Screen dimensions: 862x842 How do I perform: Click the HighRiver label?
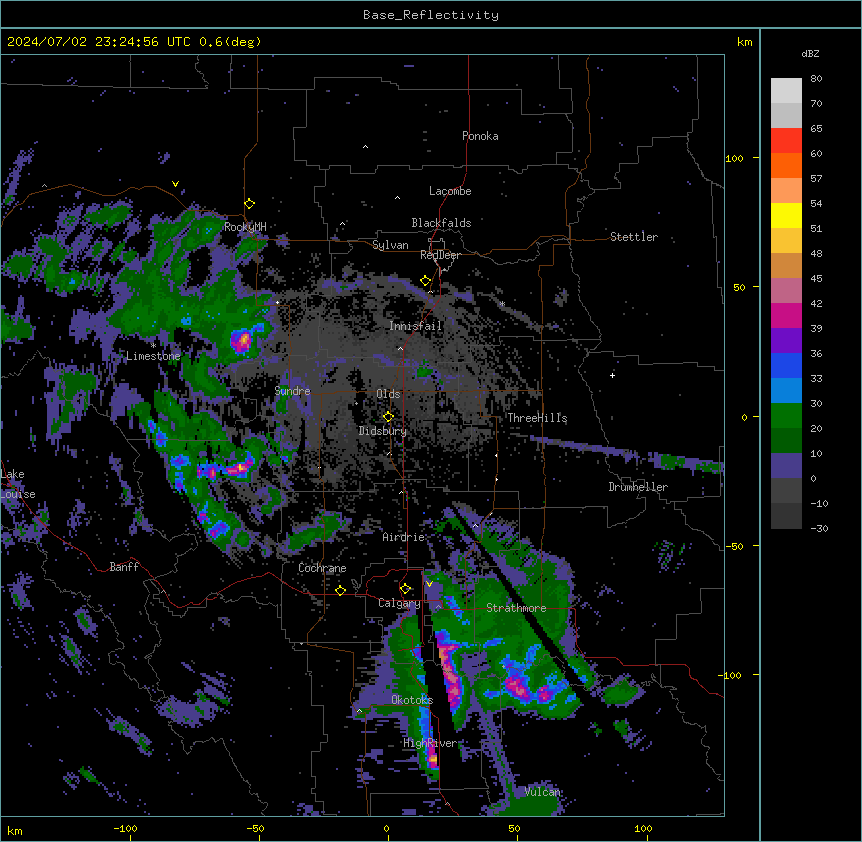tap(429, 743)
